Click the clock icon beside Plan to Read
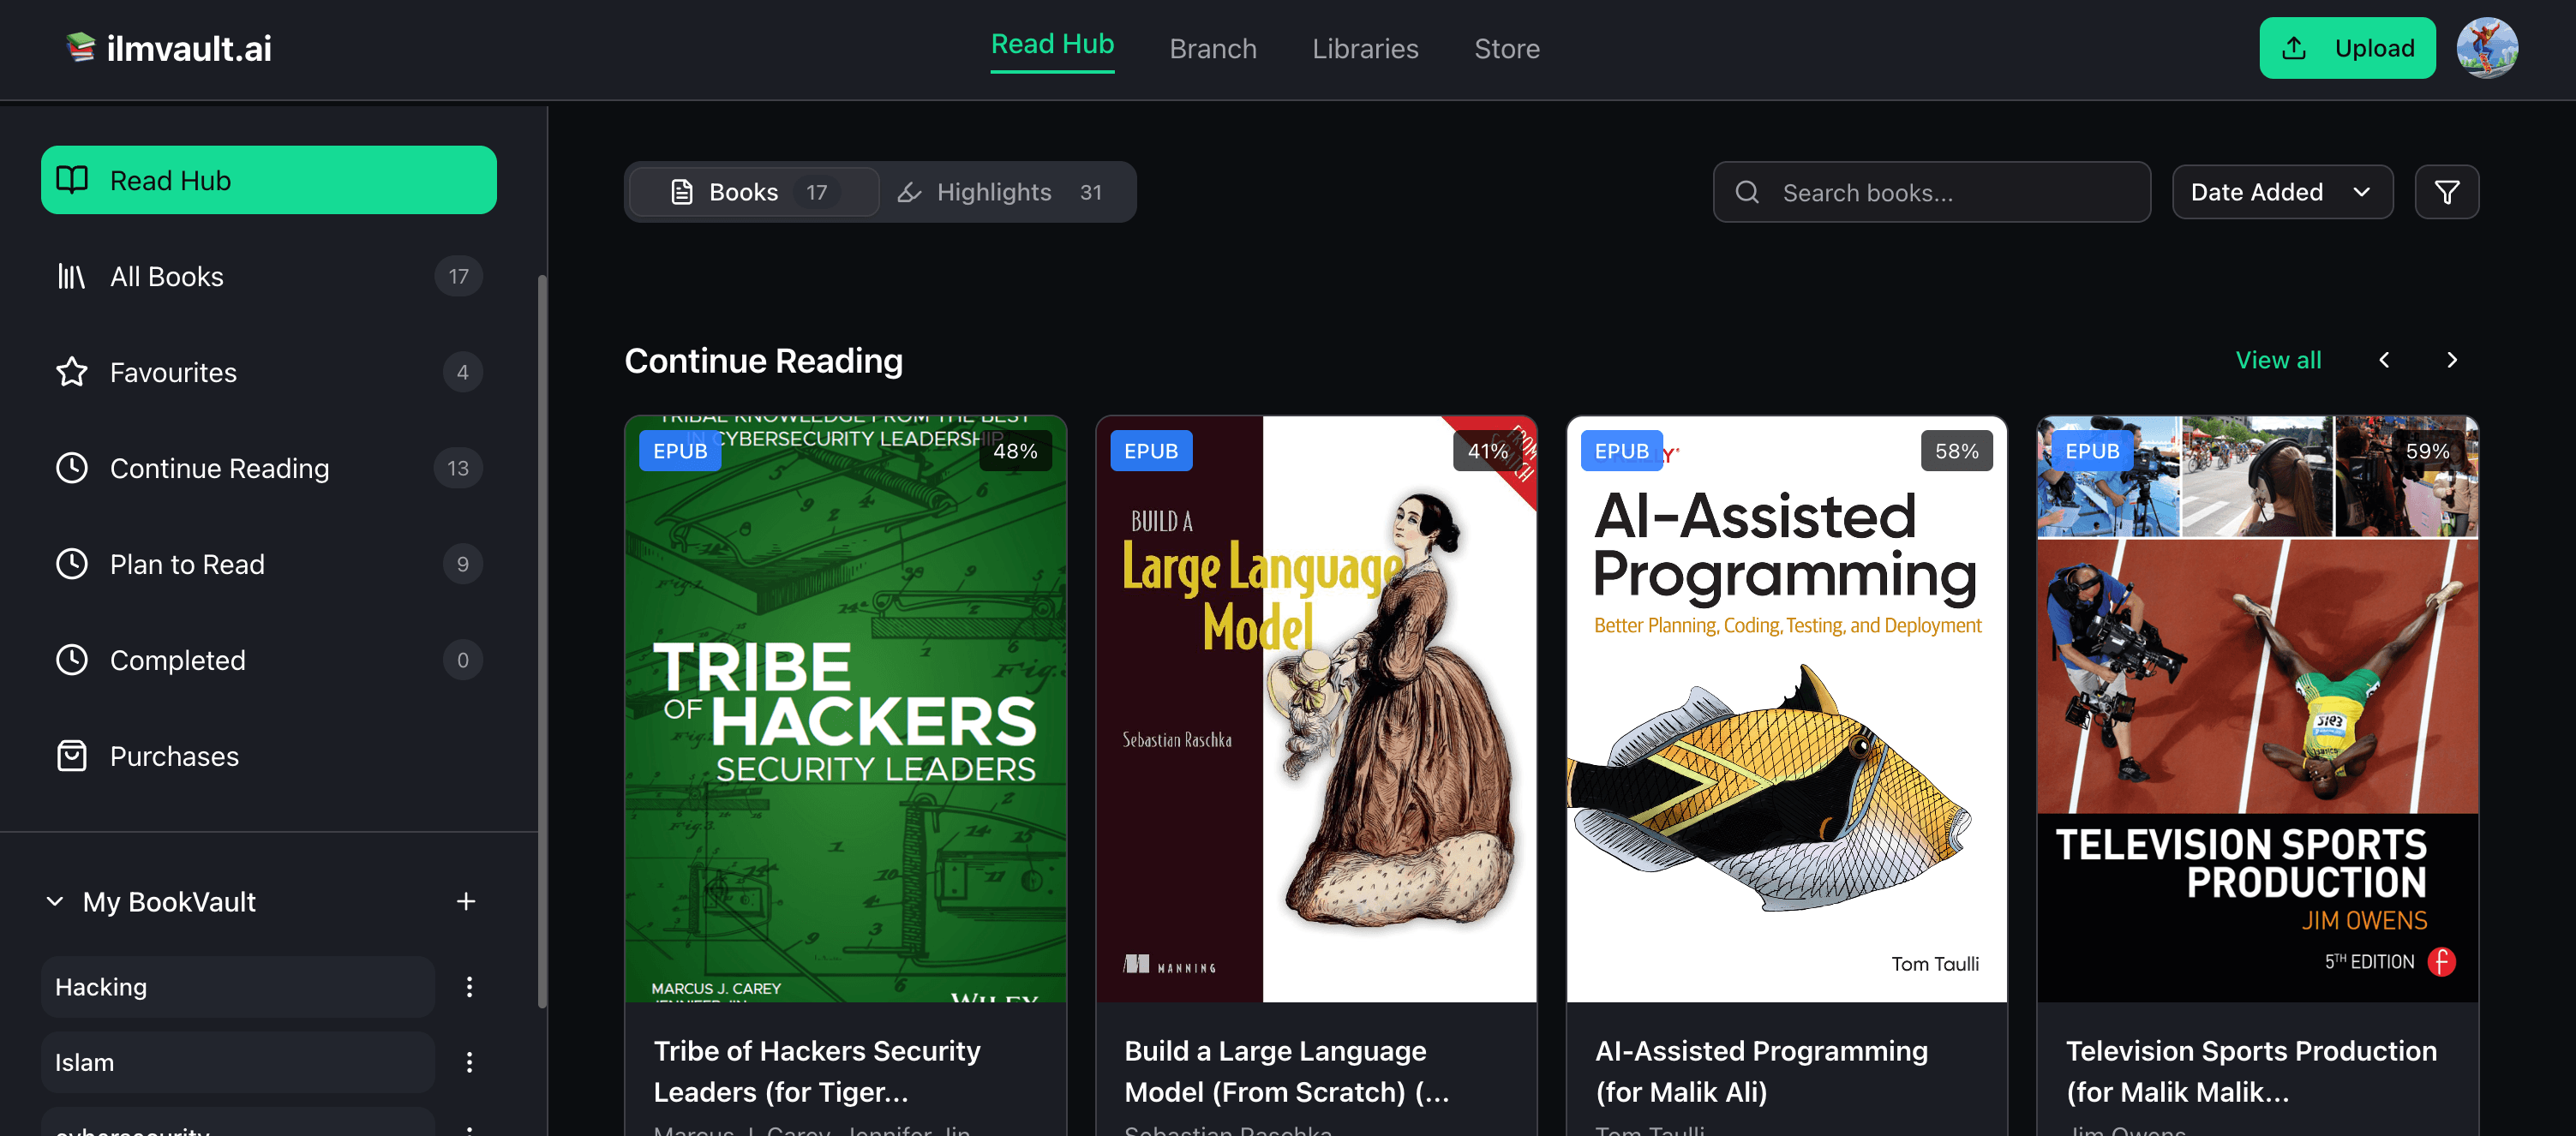 [x=72, y=564]
